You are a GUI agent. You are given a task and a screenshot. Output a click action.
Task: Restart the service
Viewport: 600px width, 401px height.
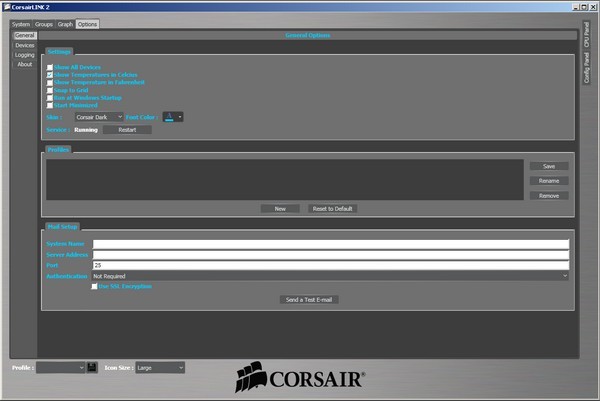(x=127, y=130)
